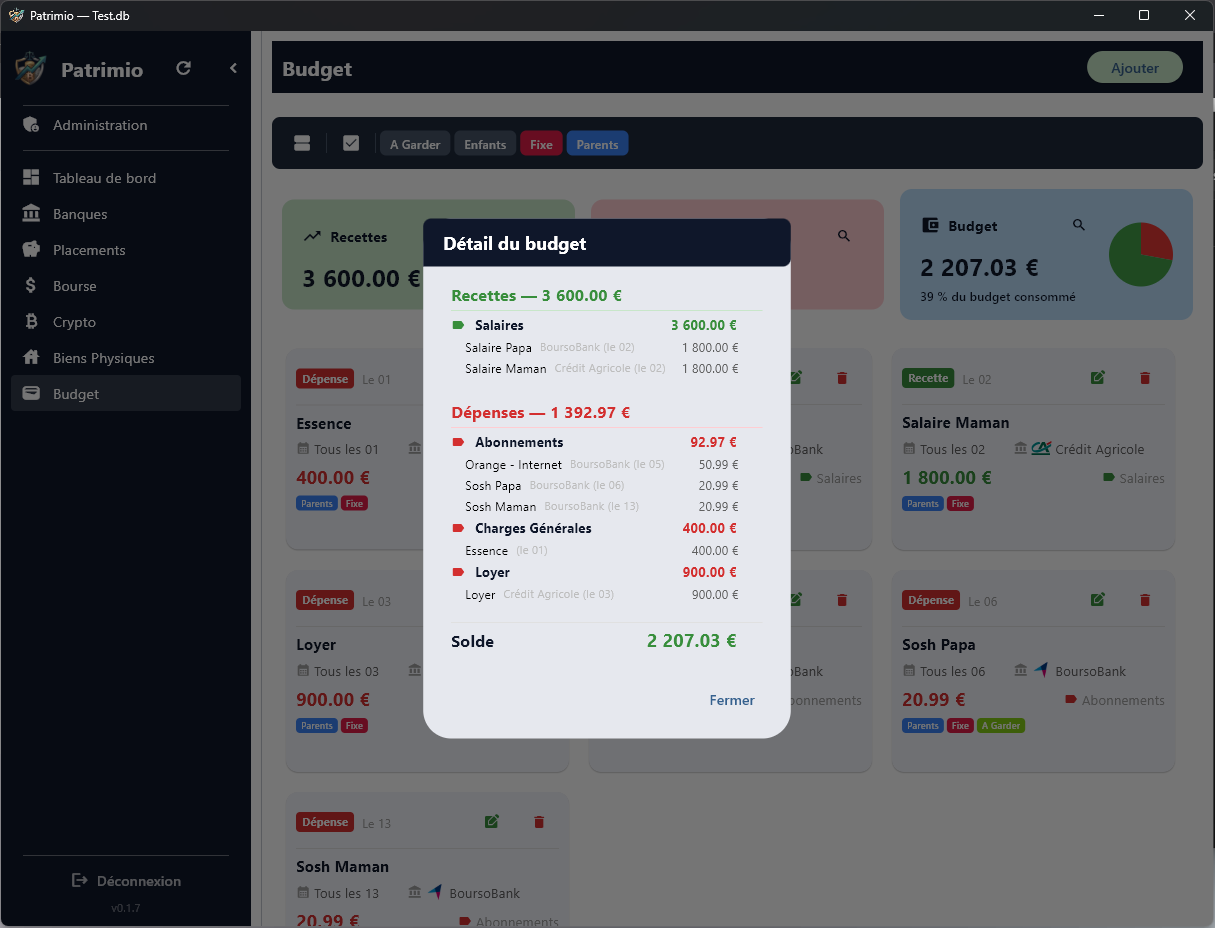Image resolution: width=1215 pixels, height=928 pixels.
Task: Click the Budget card icon in sidebar
Action: coord(31,394)
